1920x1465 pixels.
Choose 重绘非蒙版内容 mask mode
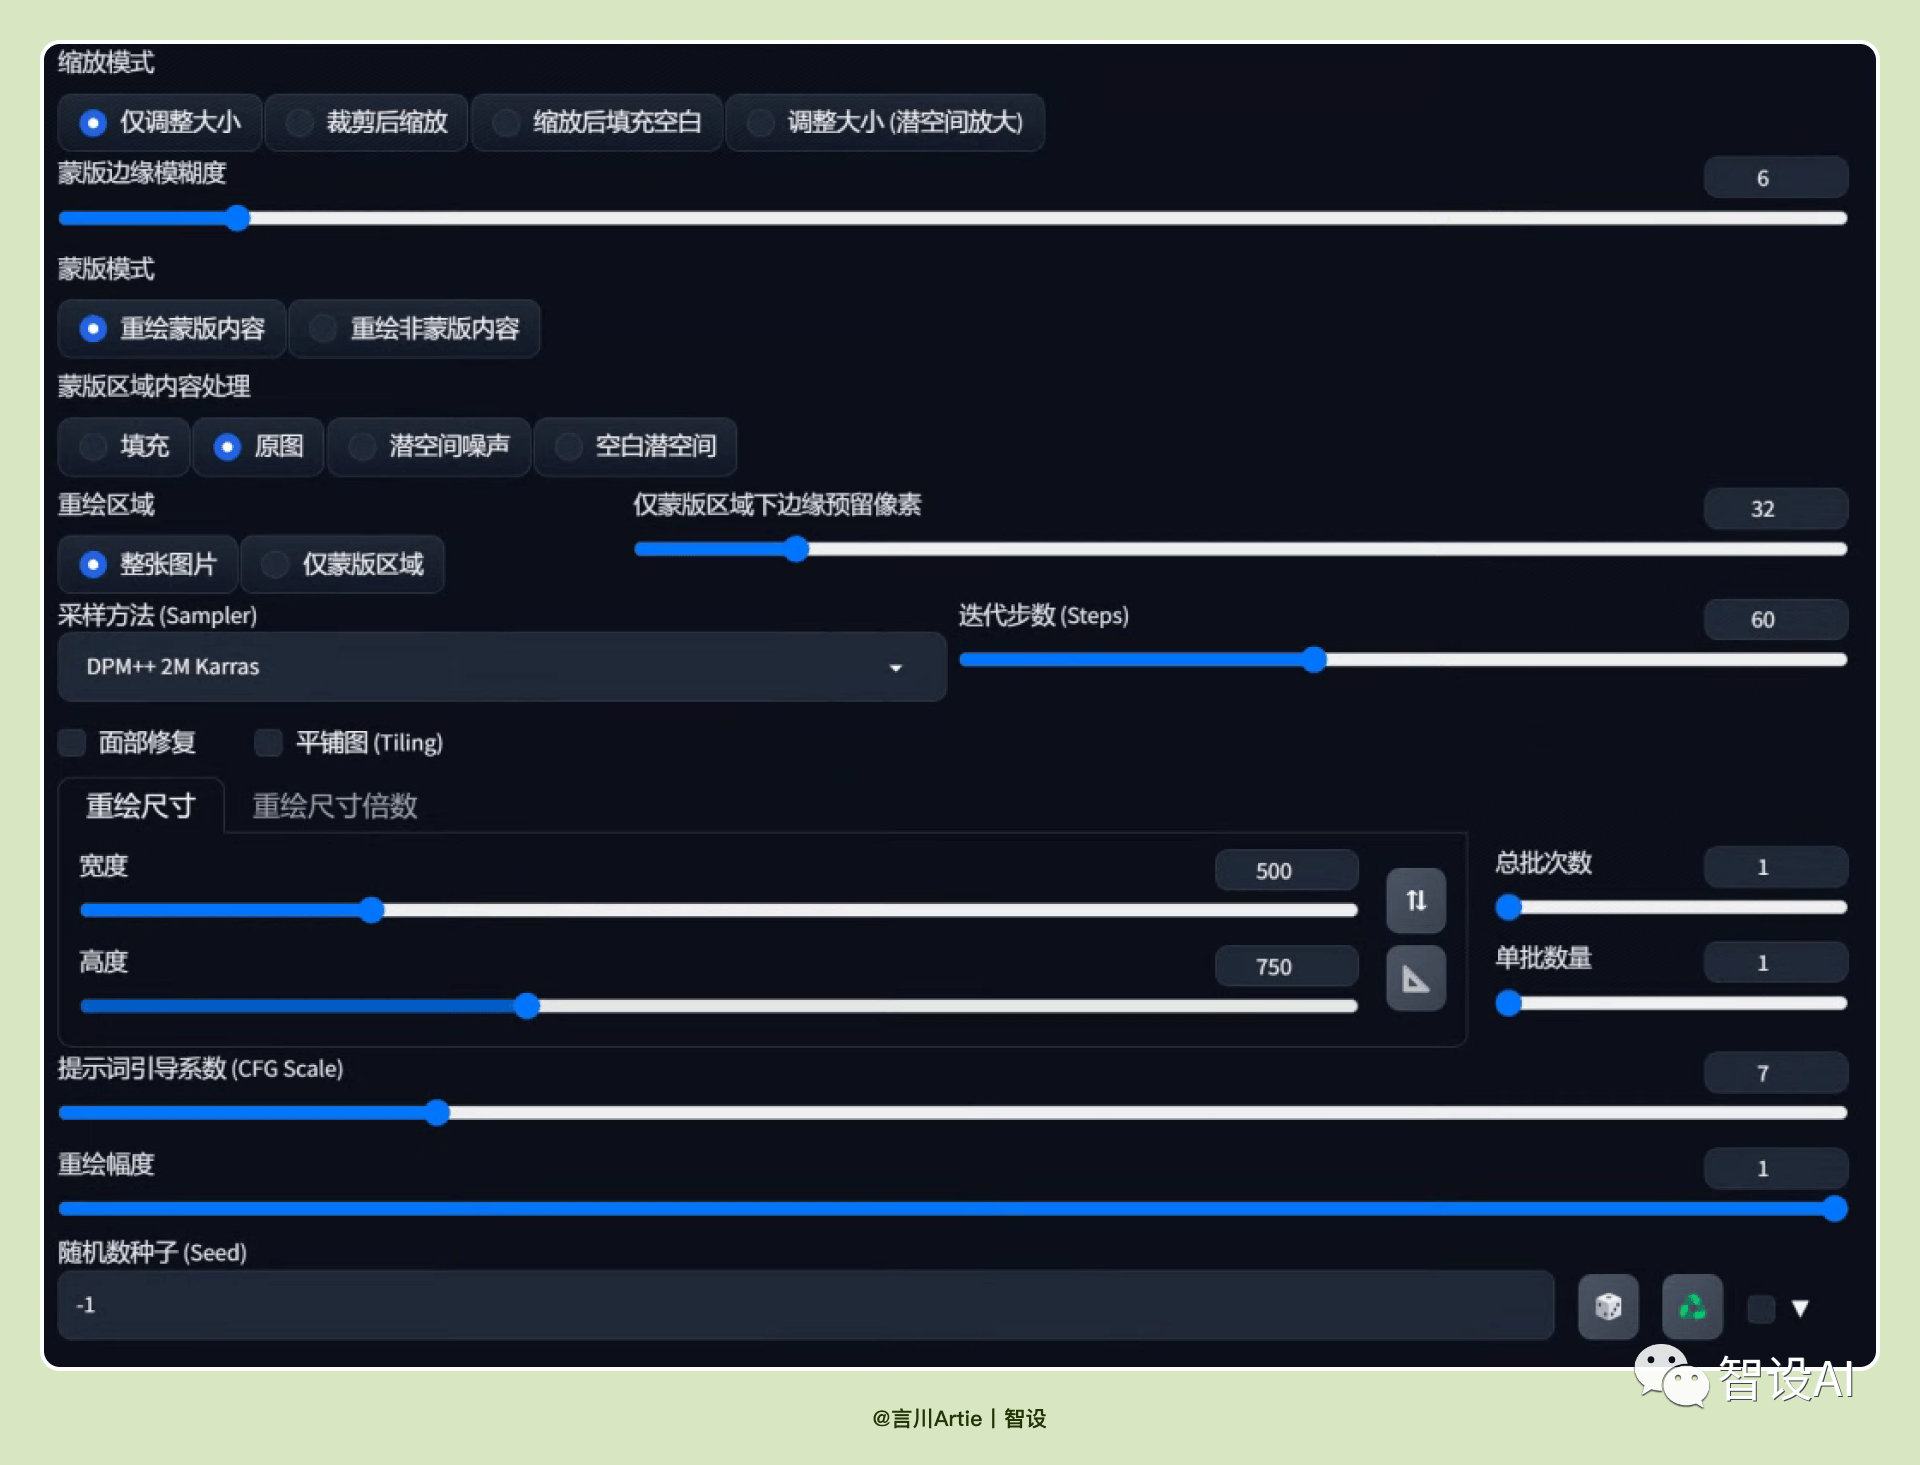pos(414,328)
